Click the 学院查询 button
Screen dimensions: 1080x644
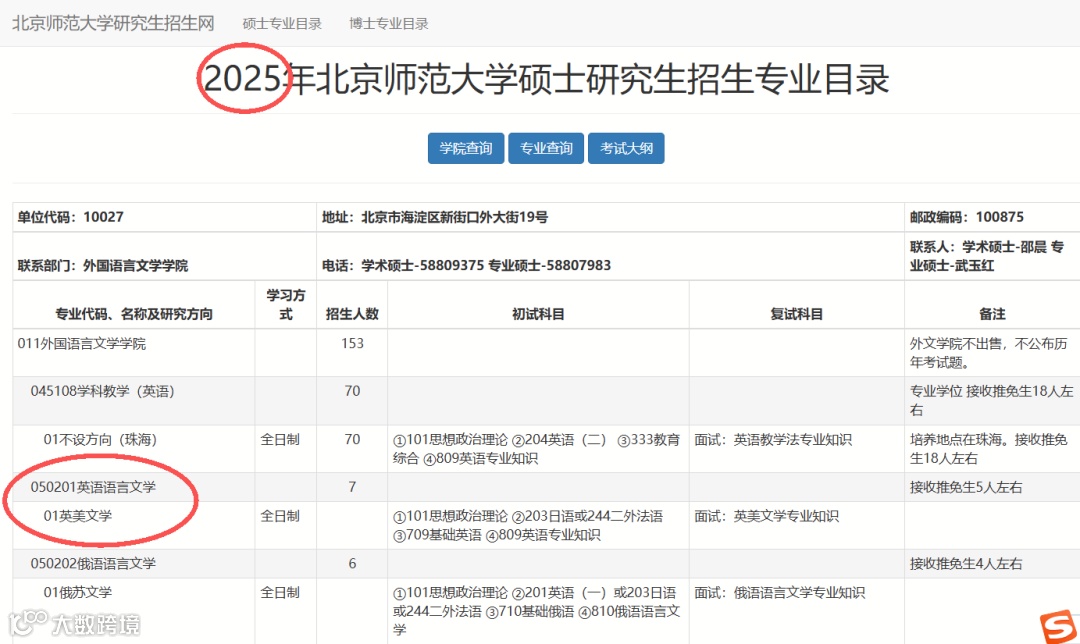[466, 148]
